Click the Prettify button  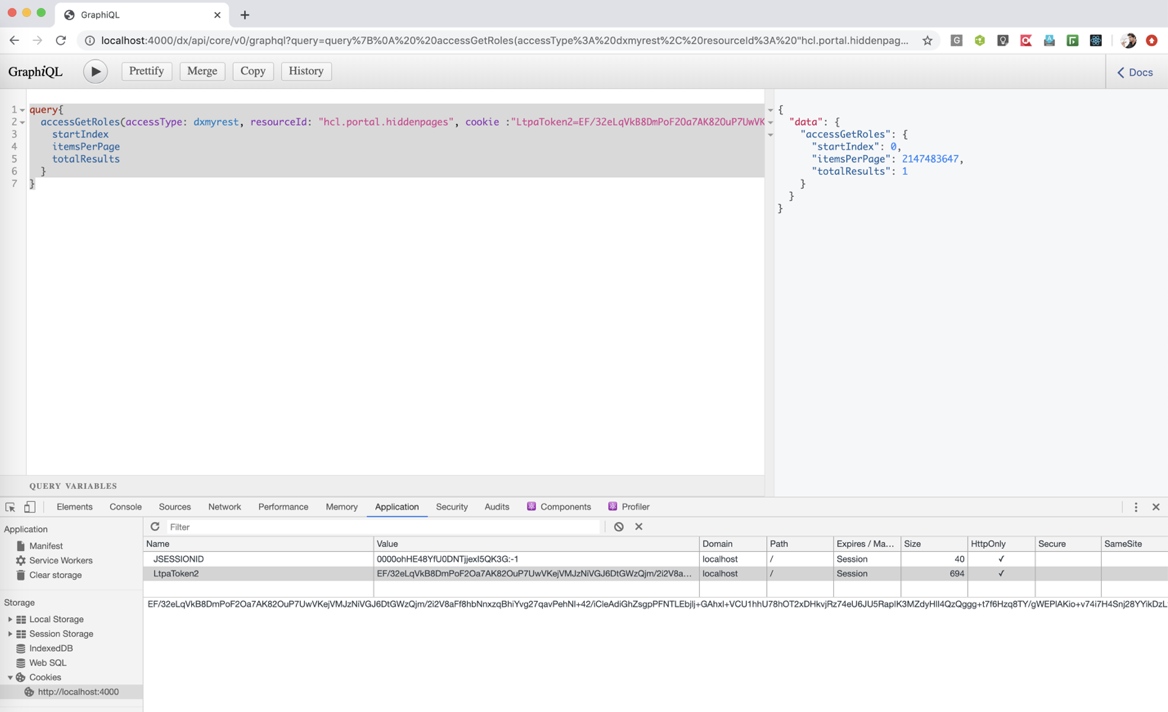click(x=146, y=71)
